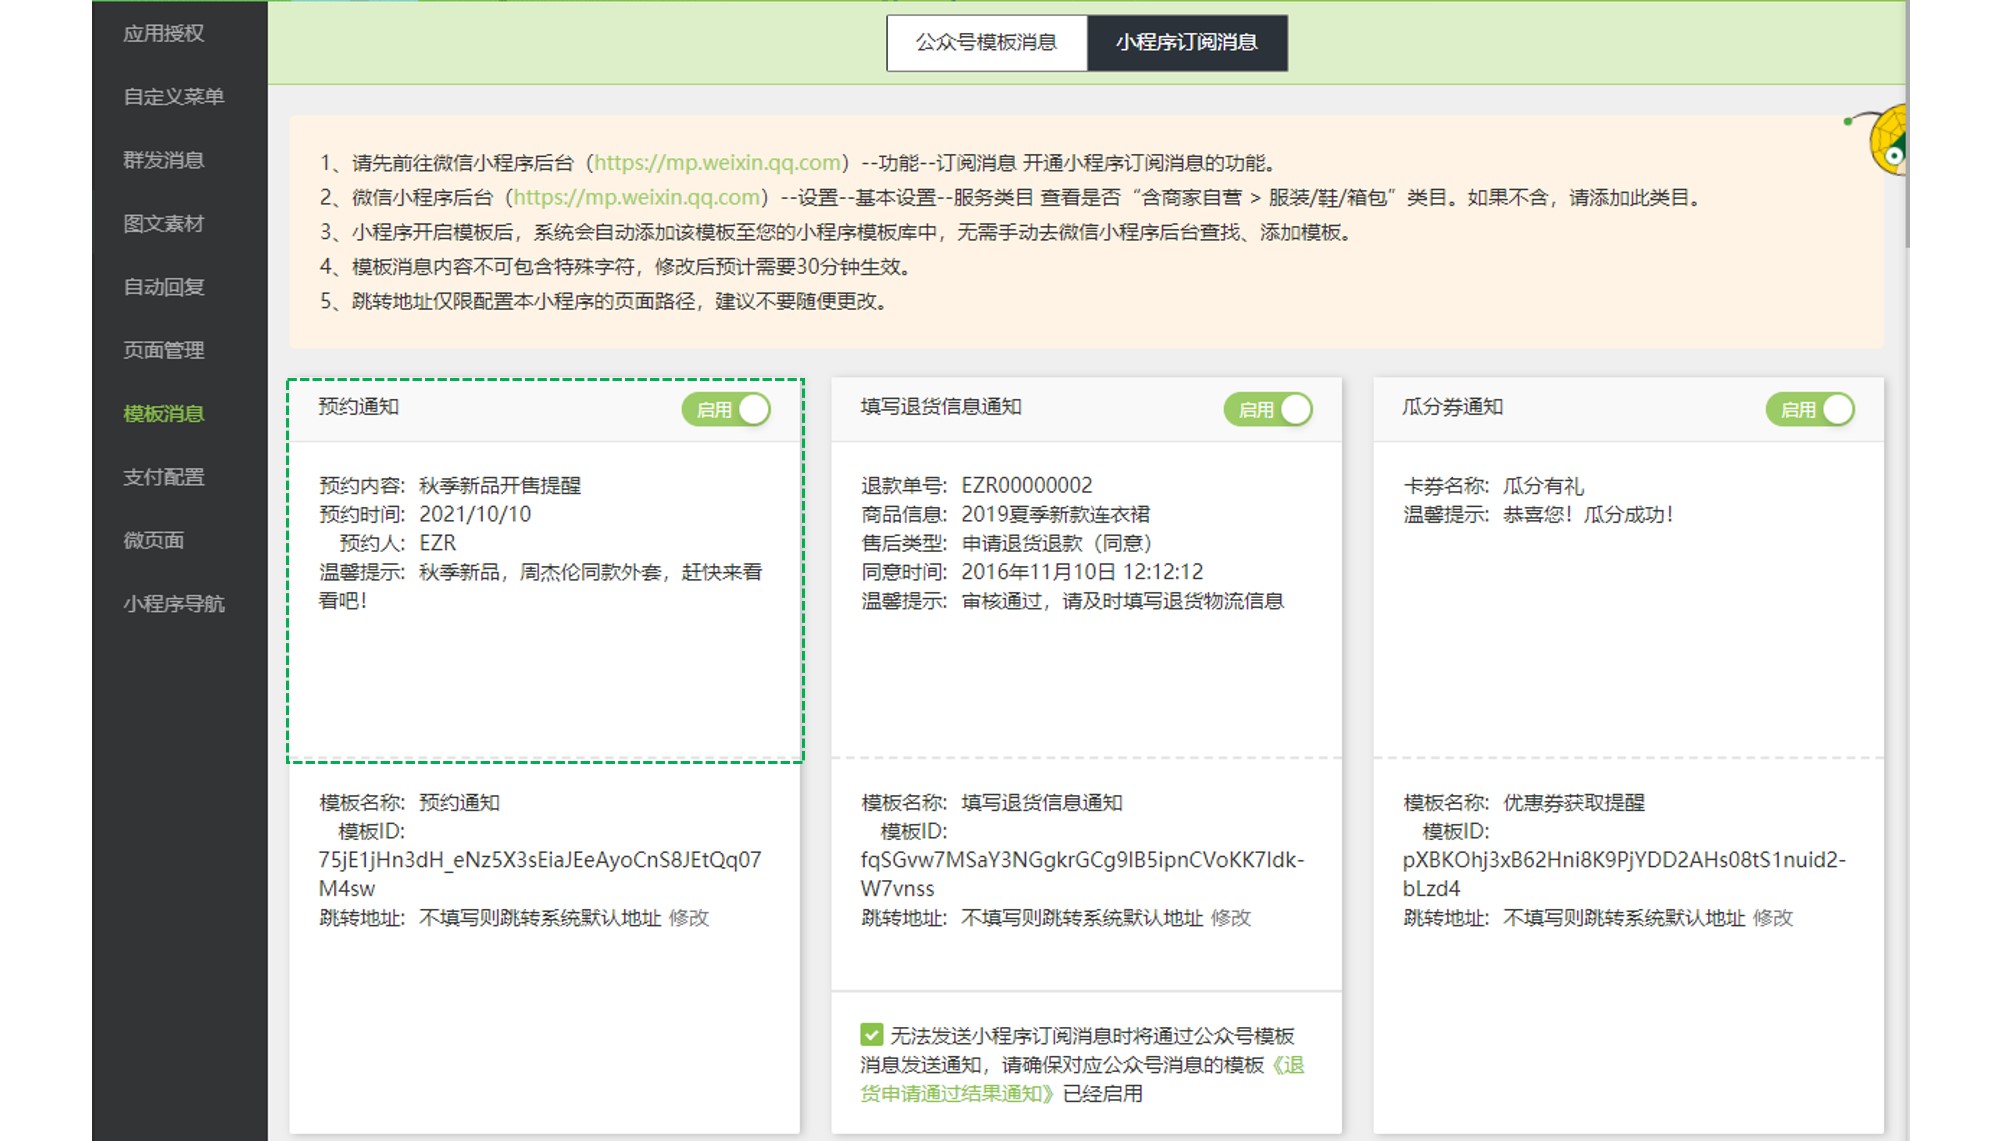The image size is (2002, 1141).
Task: Open the 《退货申请通过结果通知》 template link
Action: (x=1082, y=1079)
